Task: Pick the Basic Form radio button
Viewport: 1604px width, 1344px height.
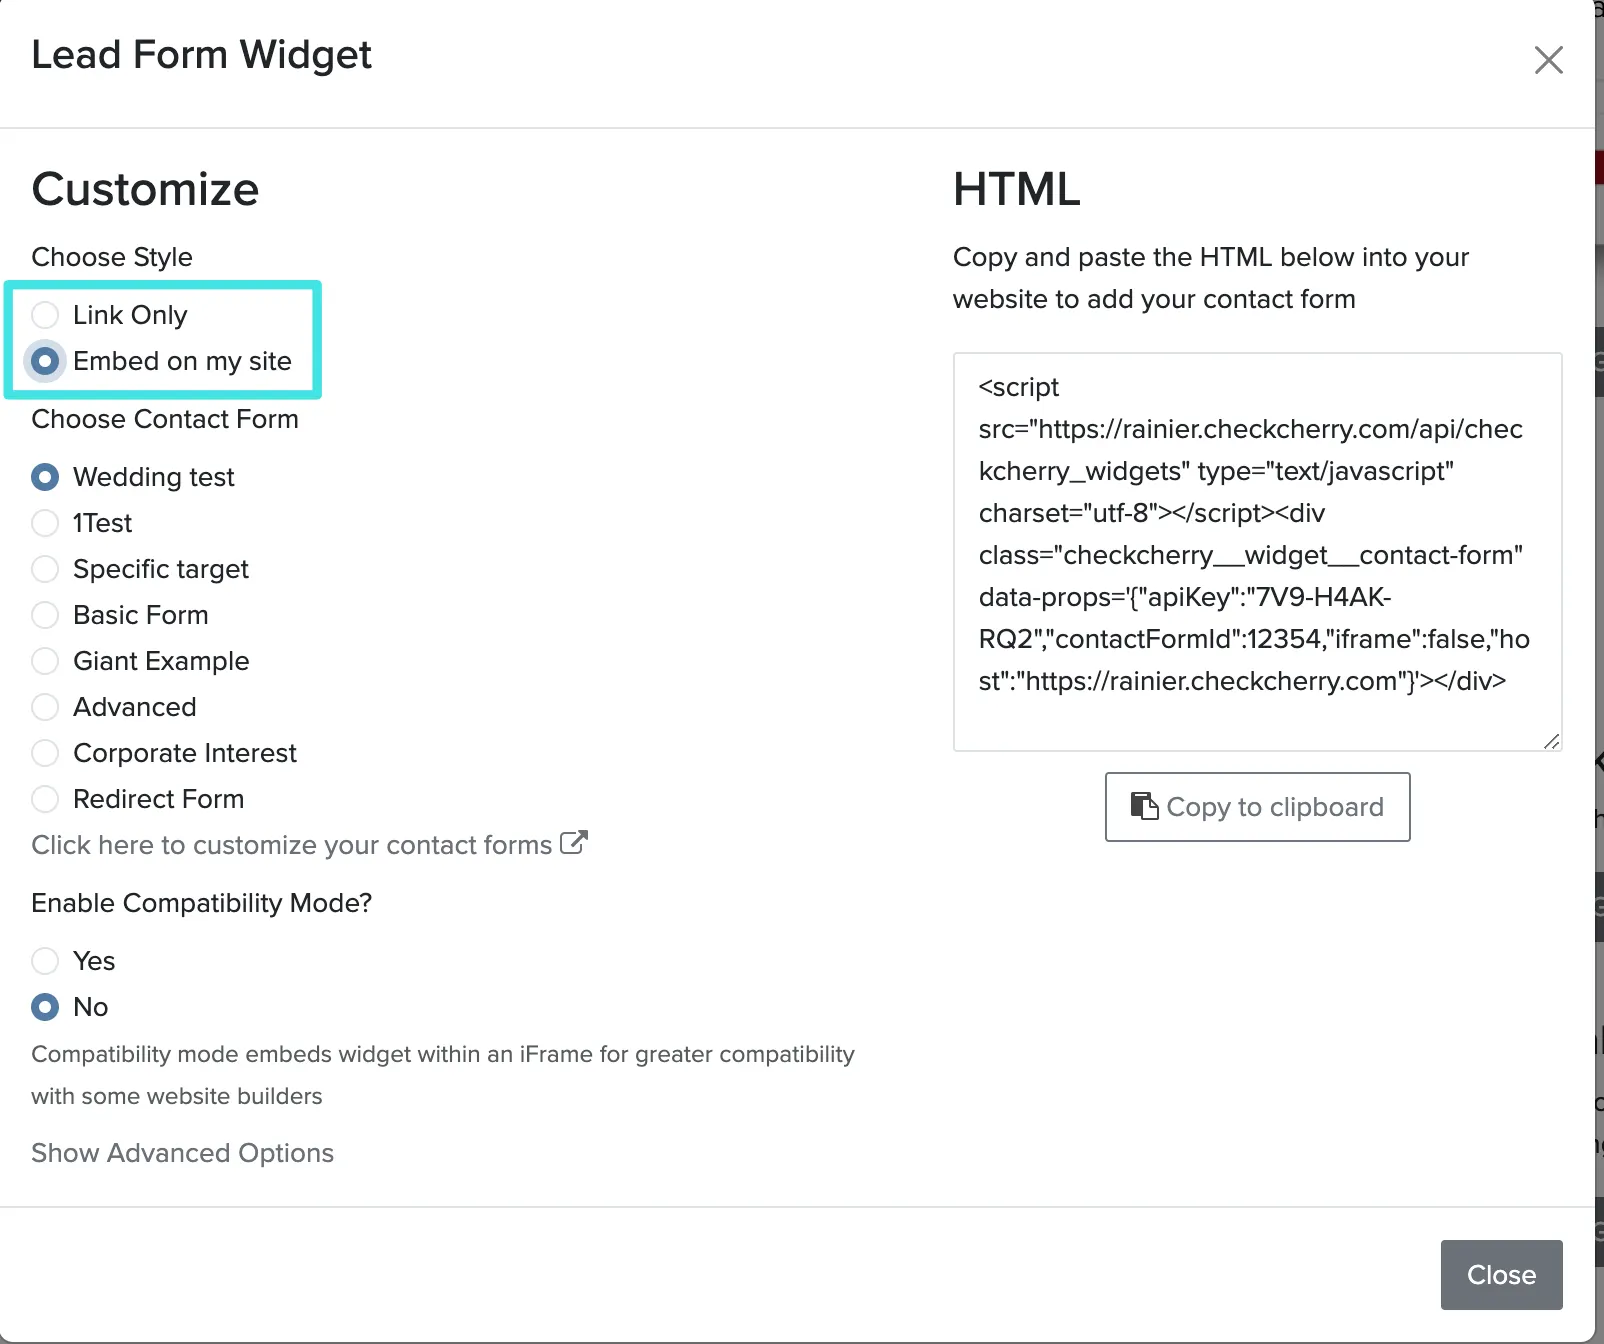Action: [x=45, y=615]
